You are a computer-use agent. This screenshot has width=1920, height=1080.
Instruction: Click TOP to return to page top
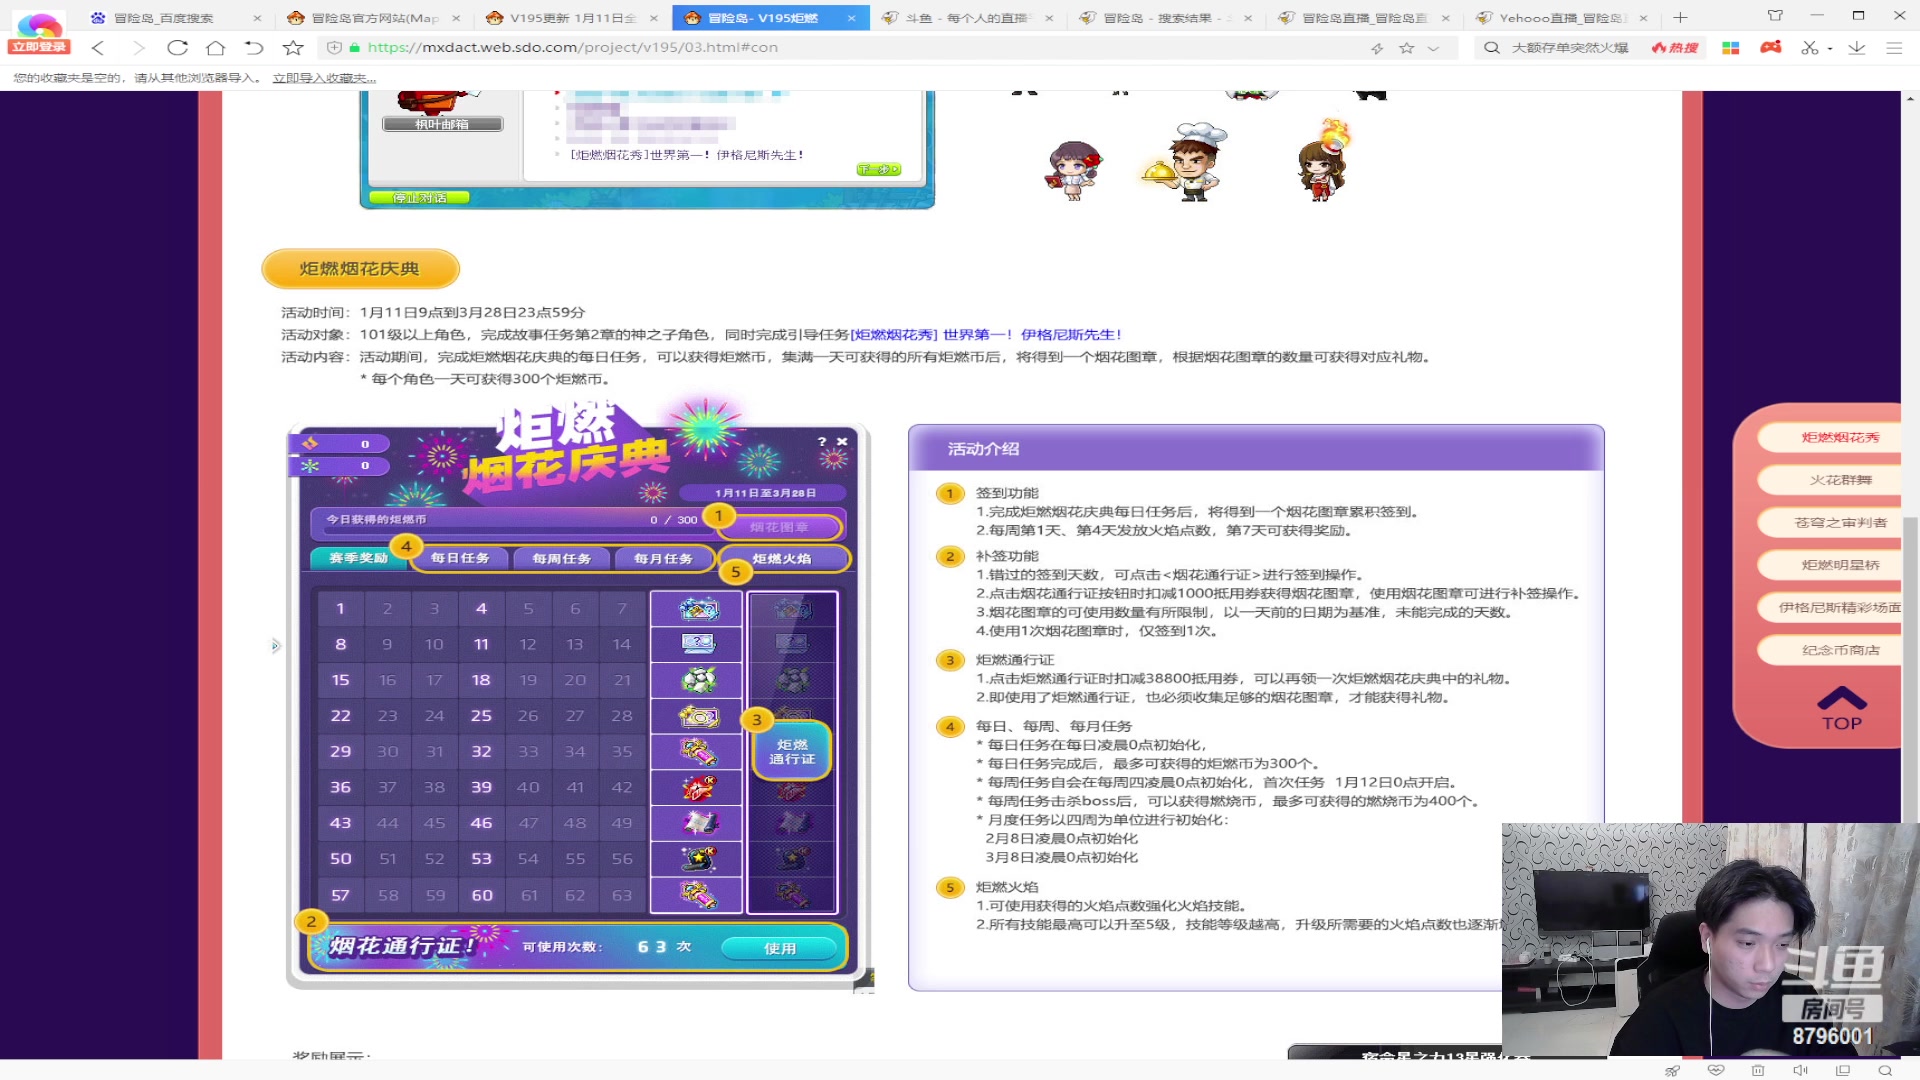1841,710
